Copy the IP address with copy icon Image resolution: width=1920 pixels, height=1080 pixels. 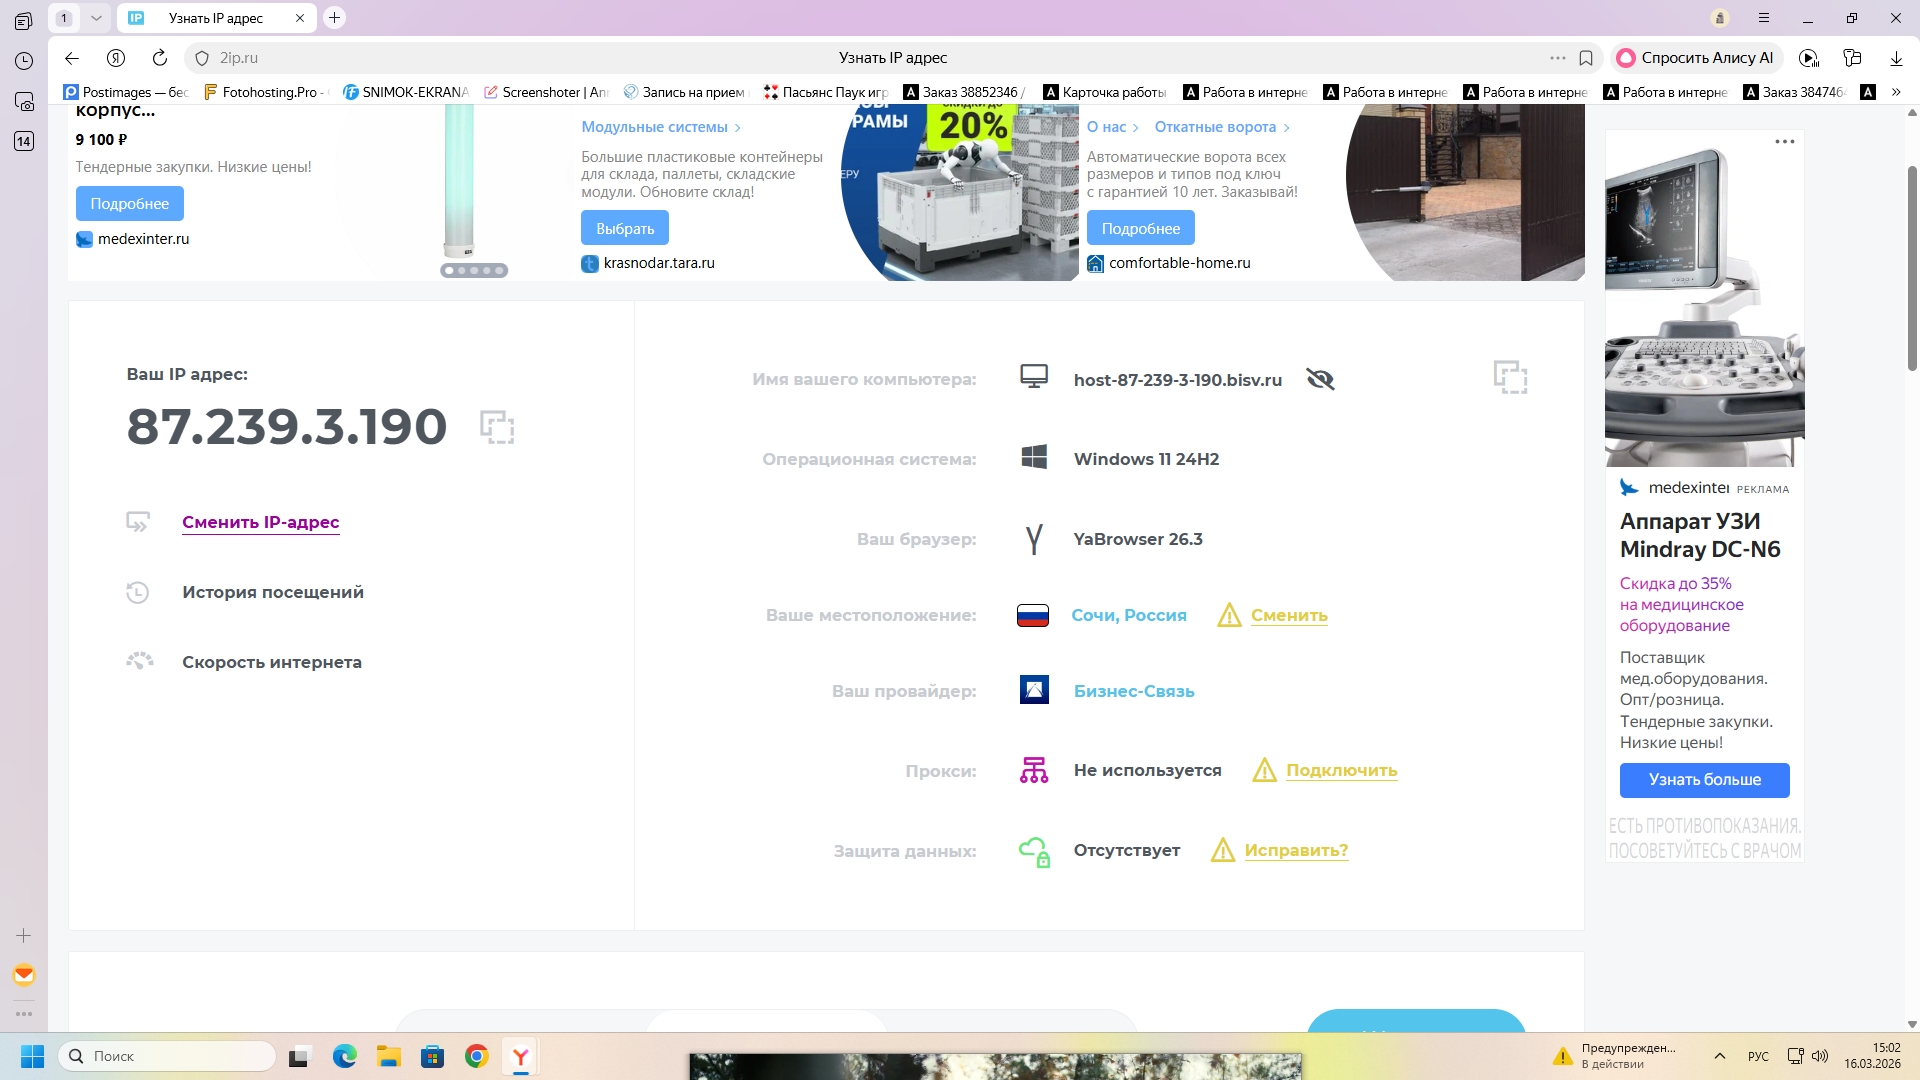pos(497,427)
